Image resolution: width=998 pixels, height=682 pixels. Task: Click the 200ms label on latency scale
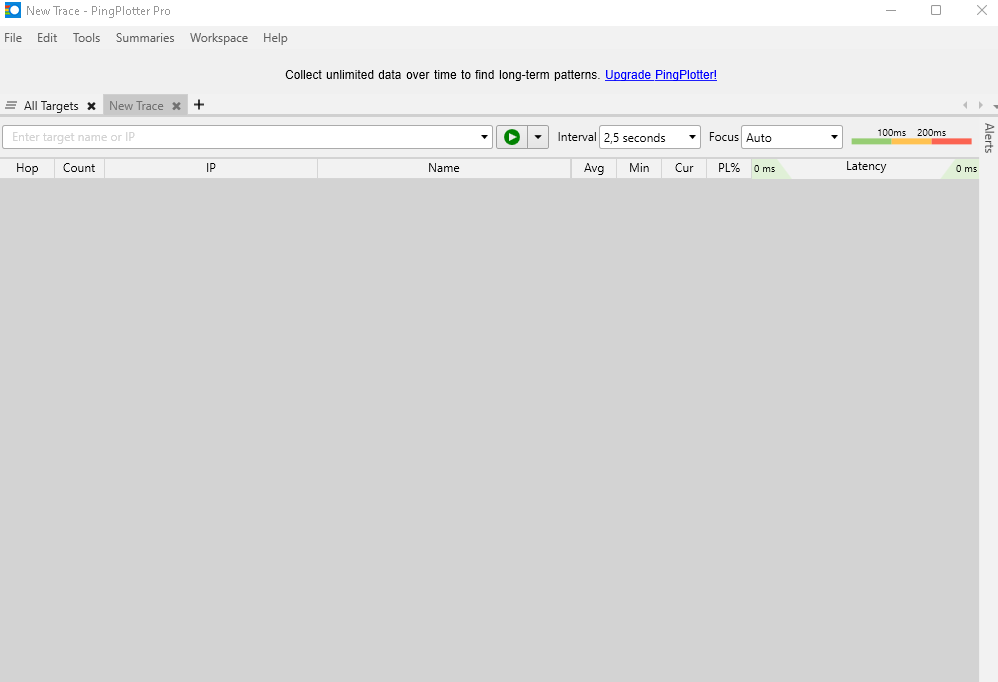pos(931,132)
